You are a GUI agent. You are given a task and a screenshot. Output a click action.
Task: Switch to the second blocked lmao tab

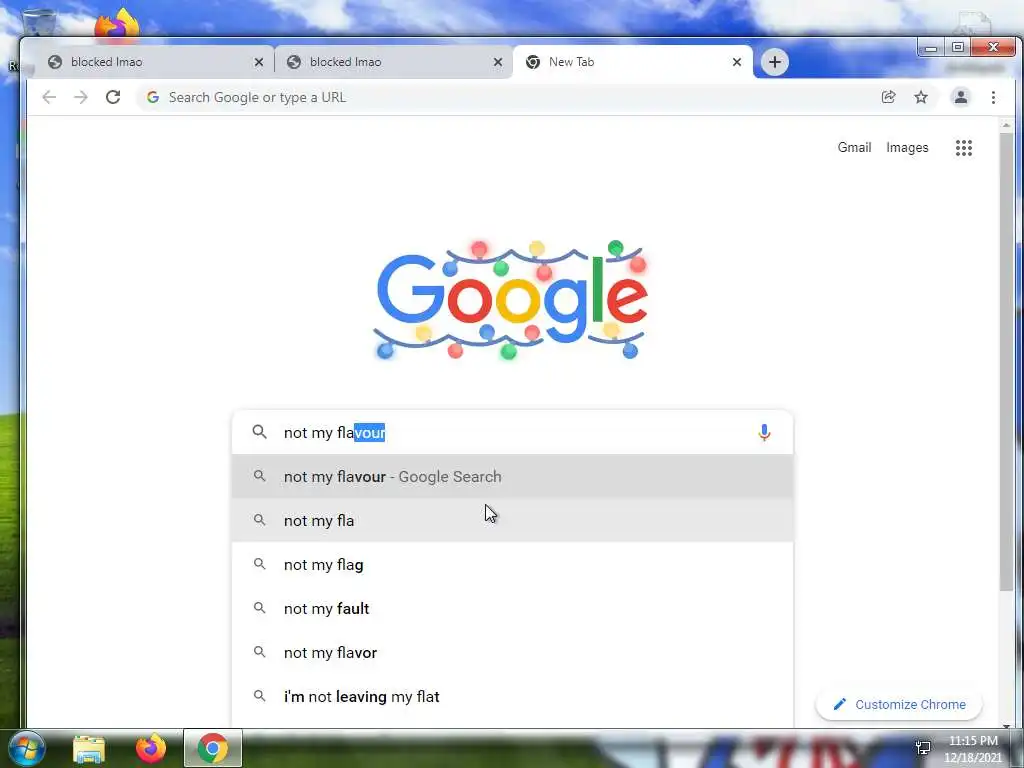[392, 62]
